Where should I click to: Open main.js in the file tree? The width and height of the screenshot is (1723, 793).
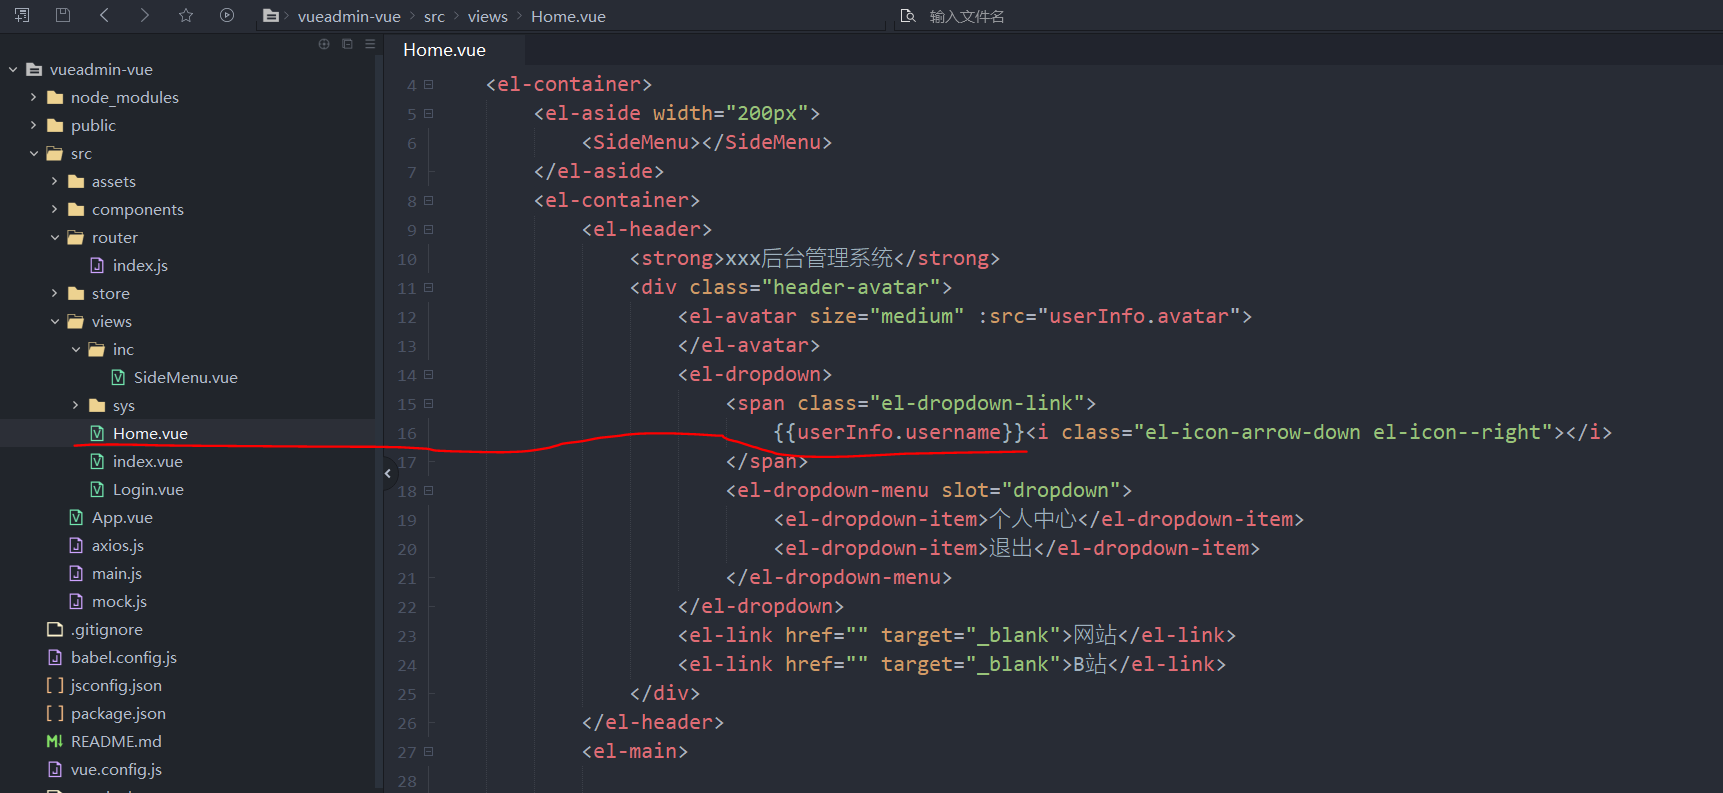click(x=117, y=573)
